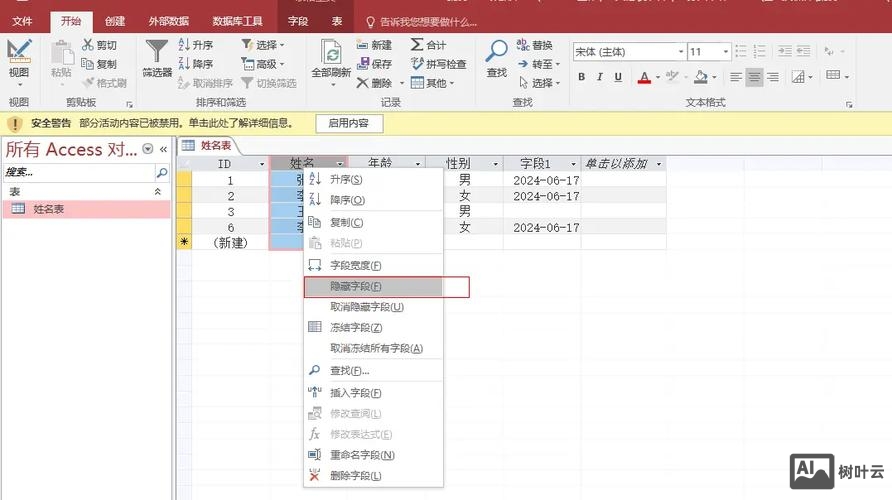892x500 pixels.
Task: Select the row with ID 3
Action: (184, 212)
